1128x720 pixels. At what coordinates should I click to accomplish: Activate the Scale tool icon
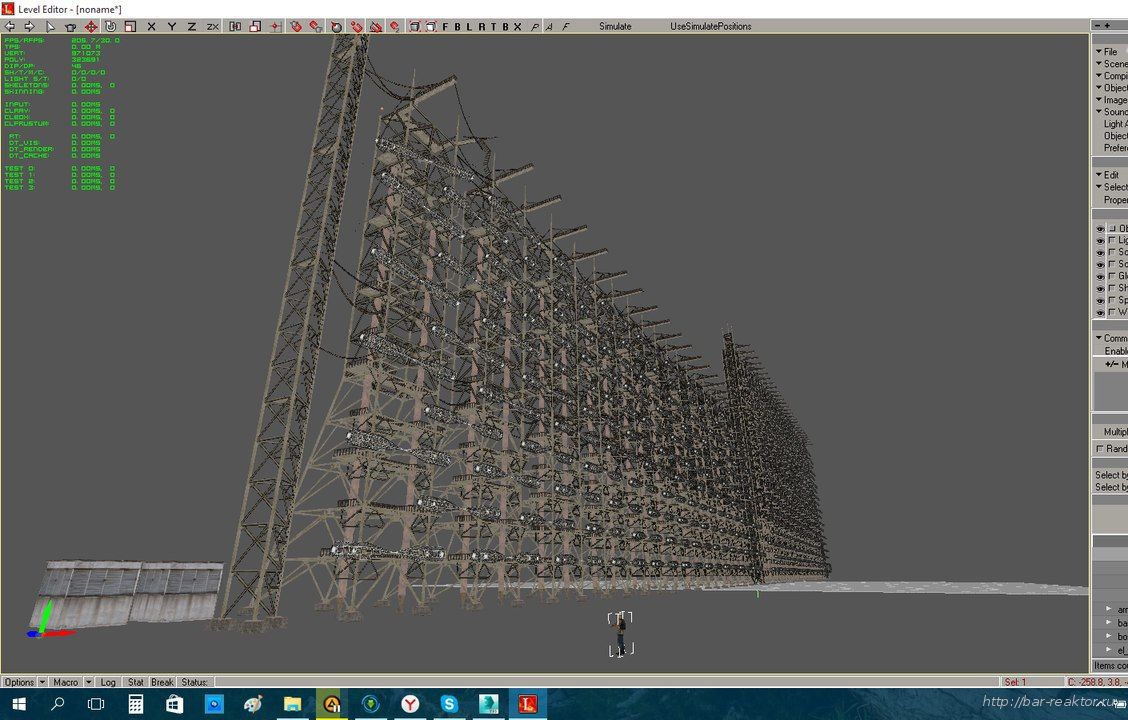[129, 26]
